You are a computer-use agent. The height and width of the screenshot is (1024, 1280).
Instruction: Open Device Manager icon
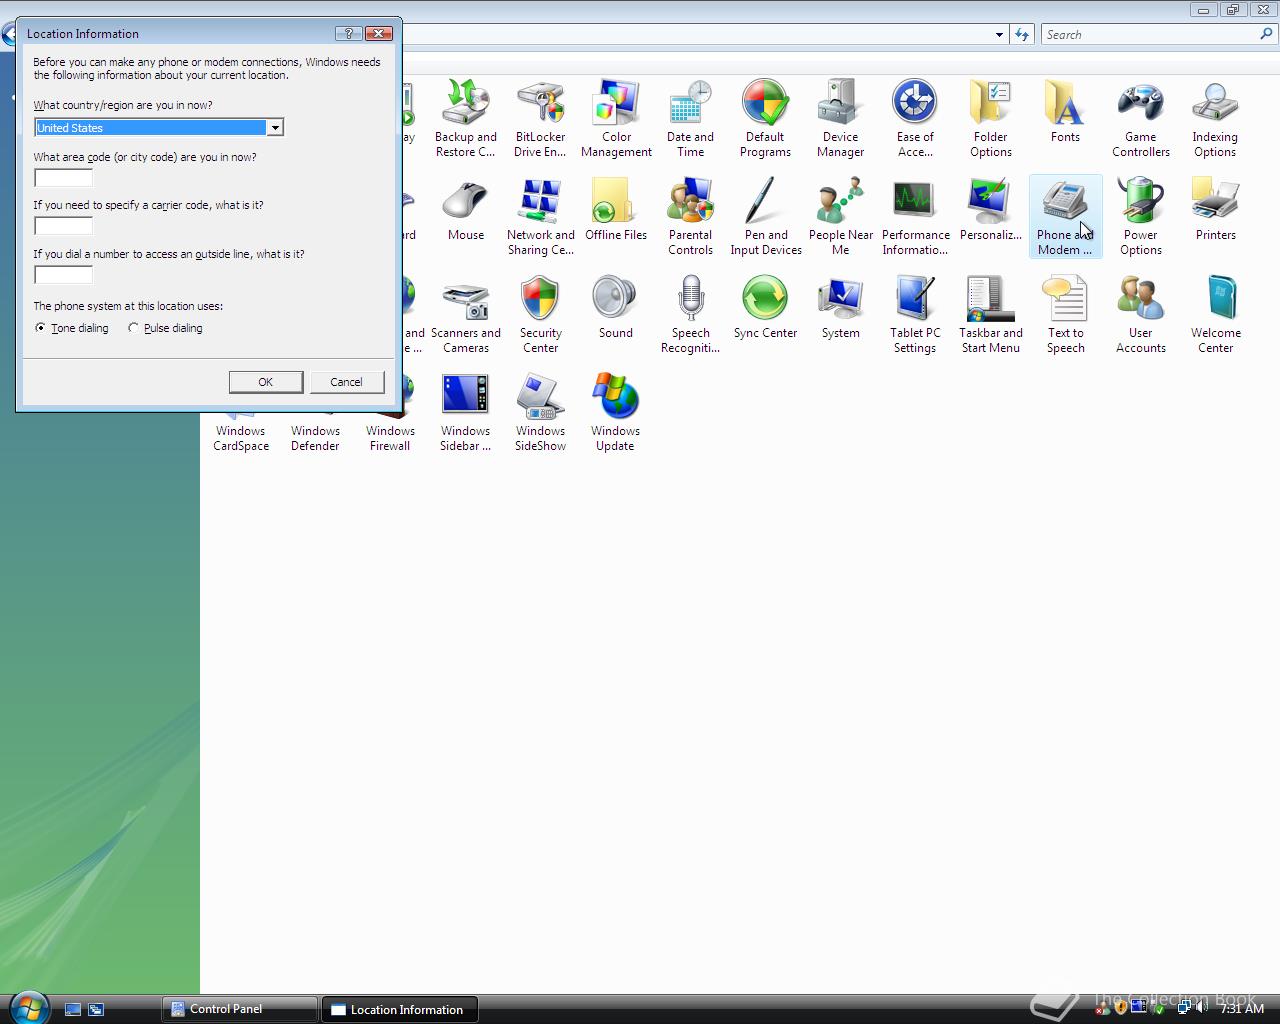[x=840, y=118]
